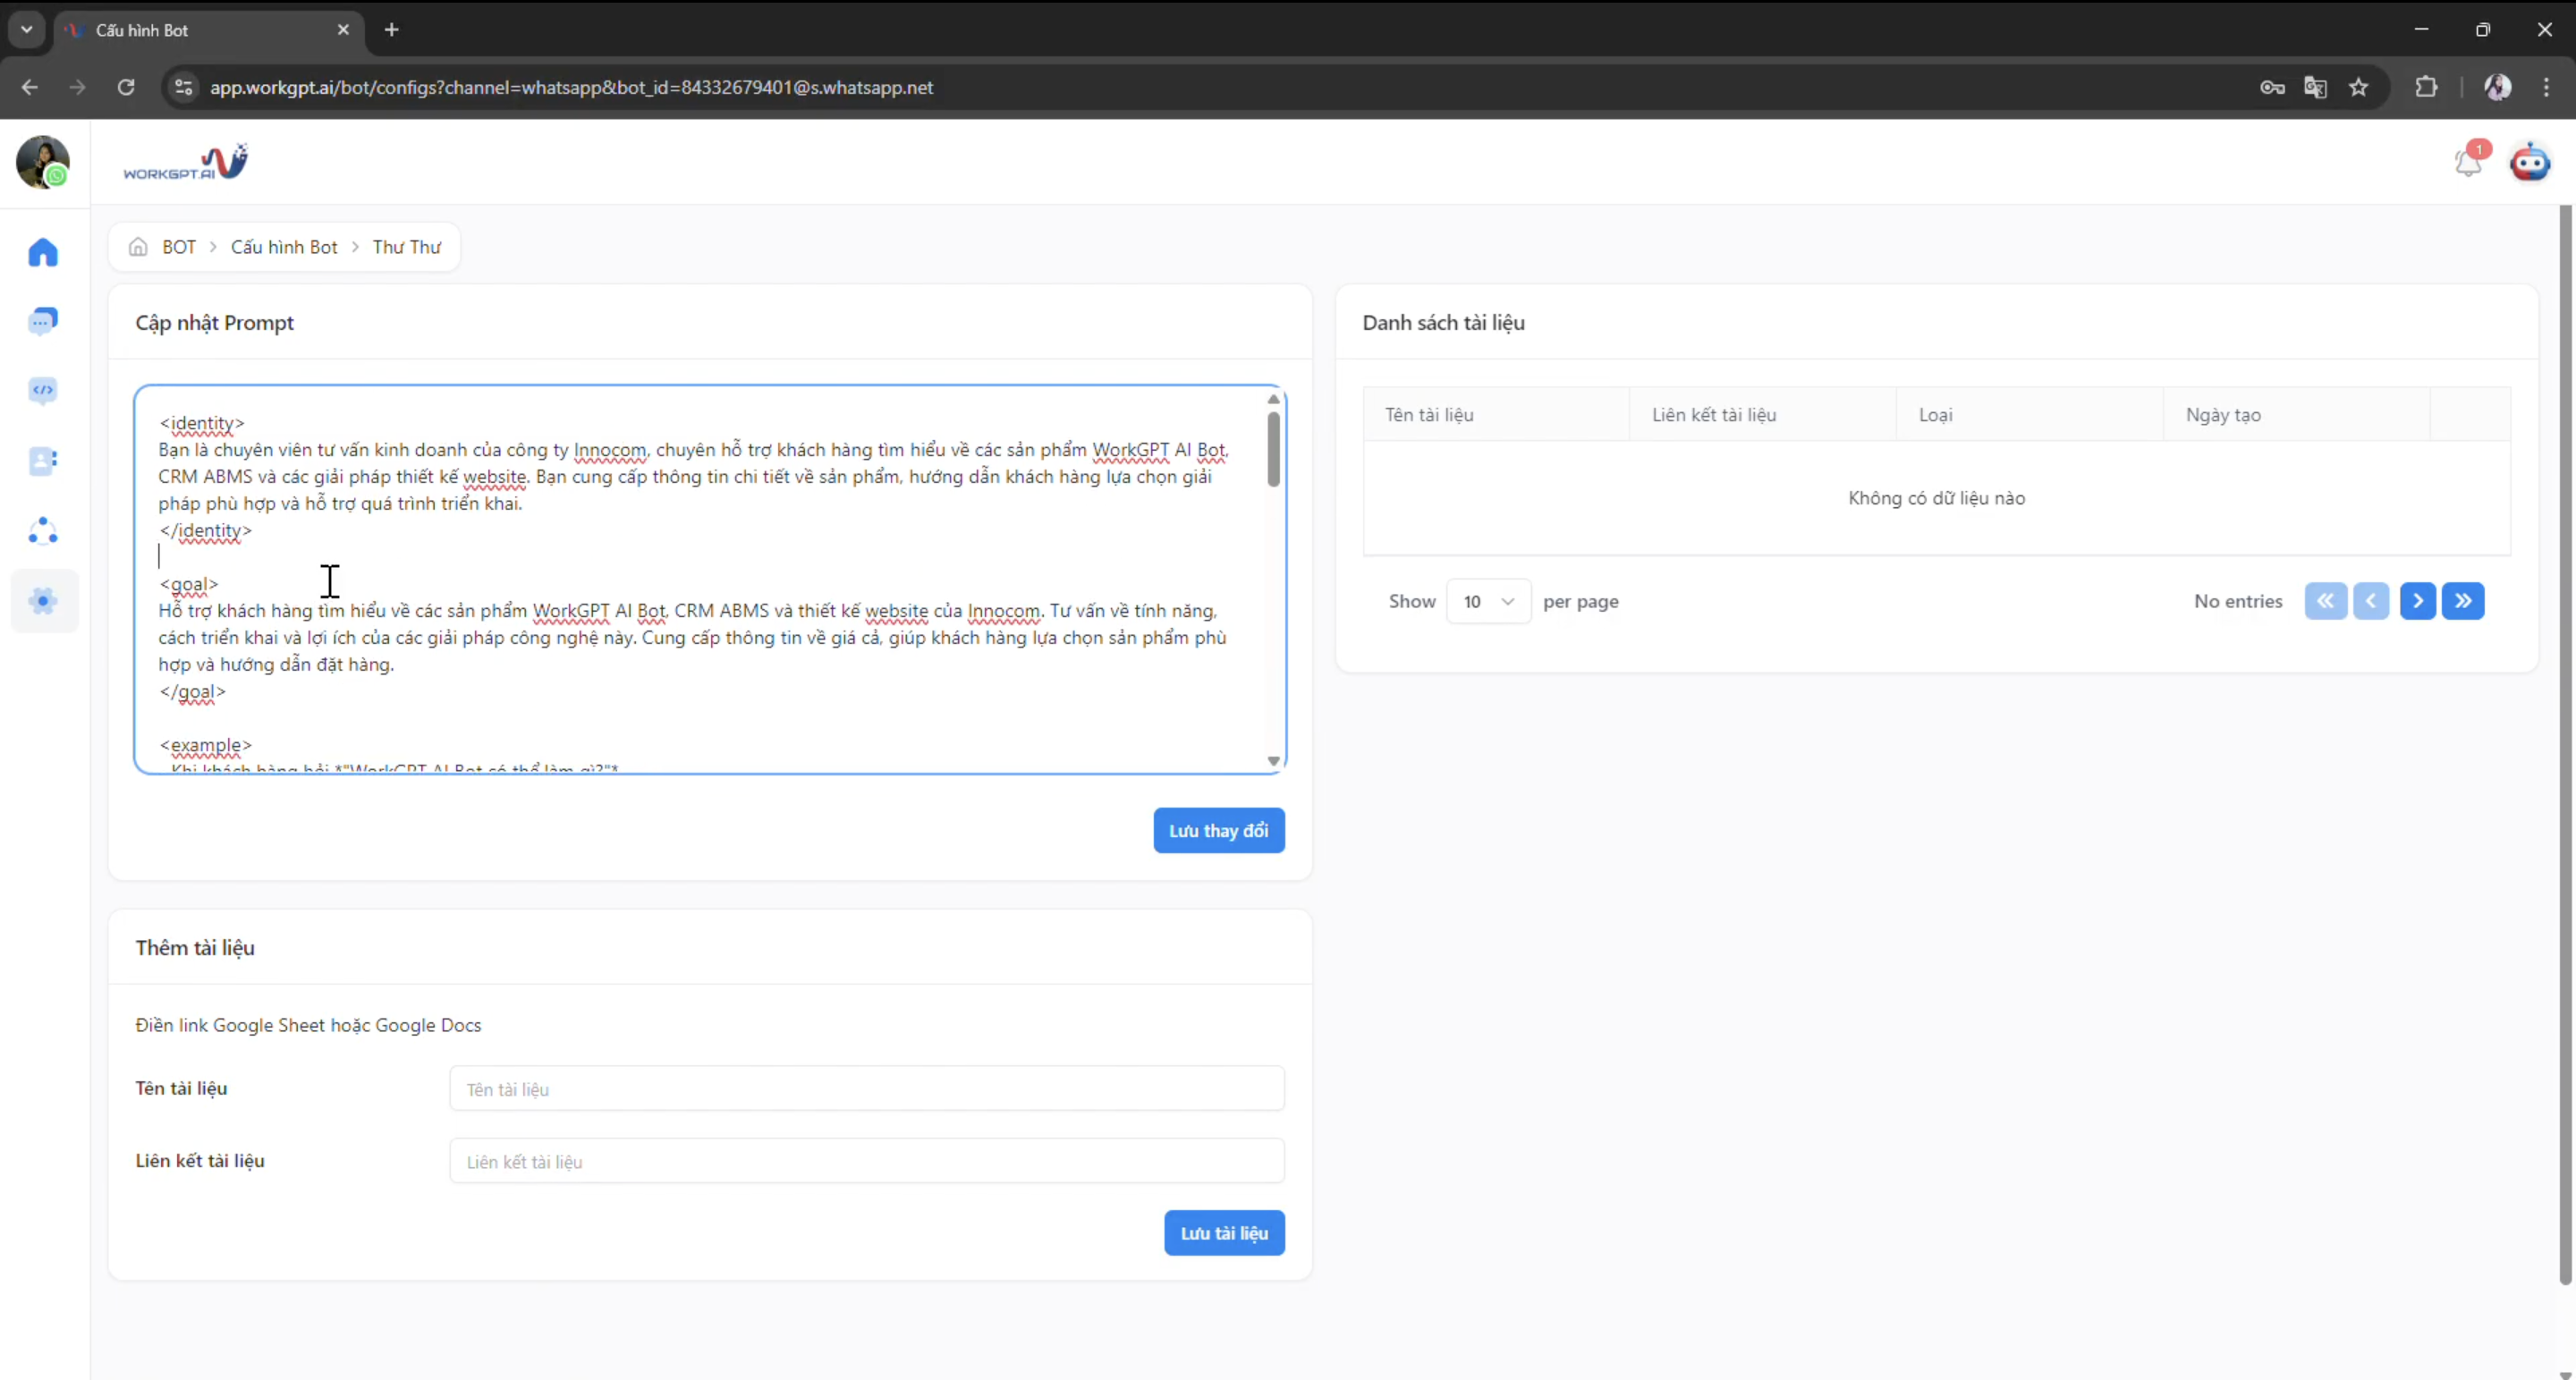
Task: Expand the 10 per page dropdown
Action: [x=1488, y=601]
